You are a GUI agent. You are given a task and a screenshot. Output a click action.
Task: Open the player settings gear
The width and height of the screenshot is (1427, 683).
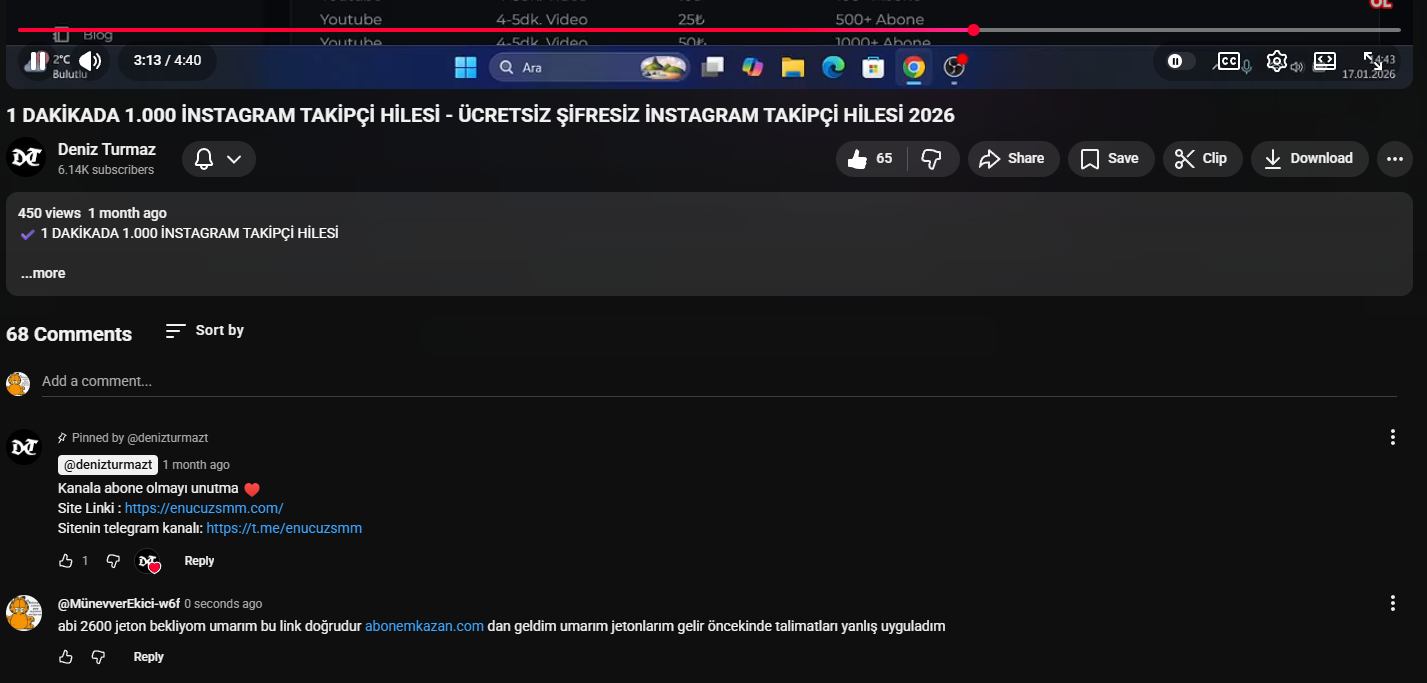coord(1276,61)
